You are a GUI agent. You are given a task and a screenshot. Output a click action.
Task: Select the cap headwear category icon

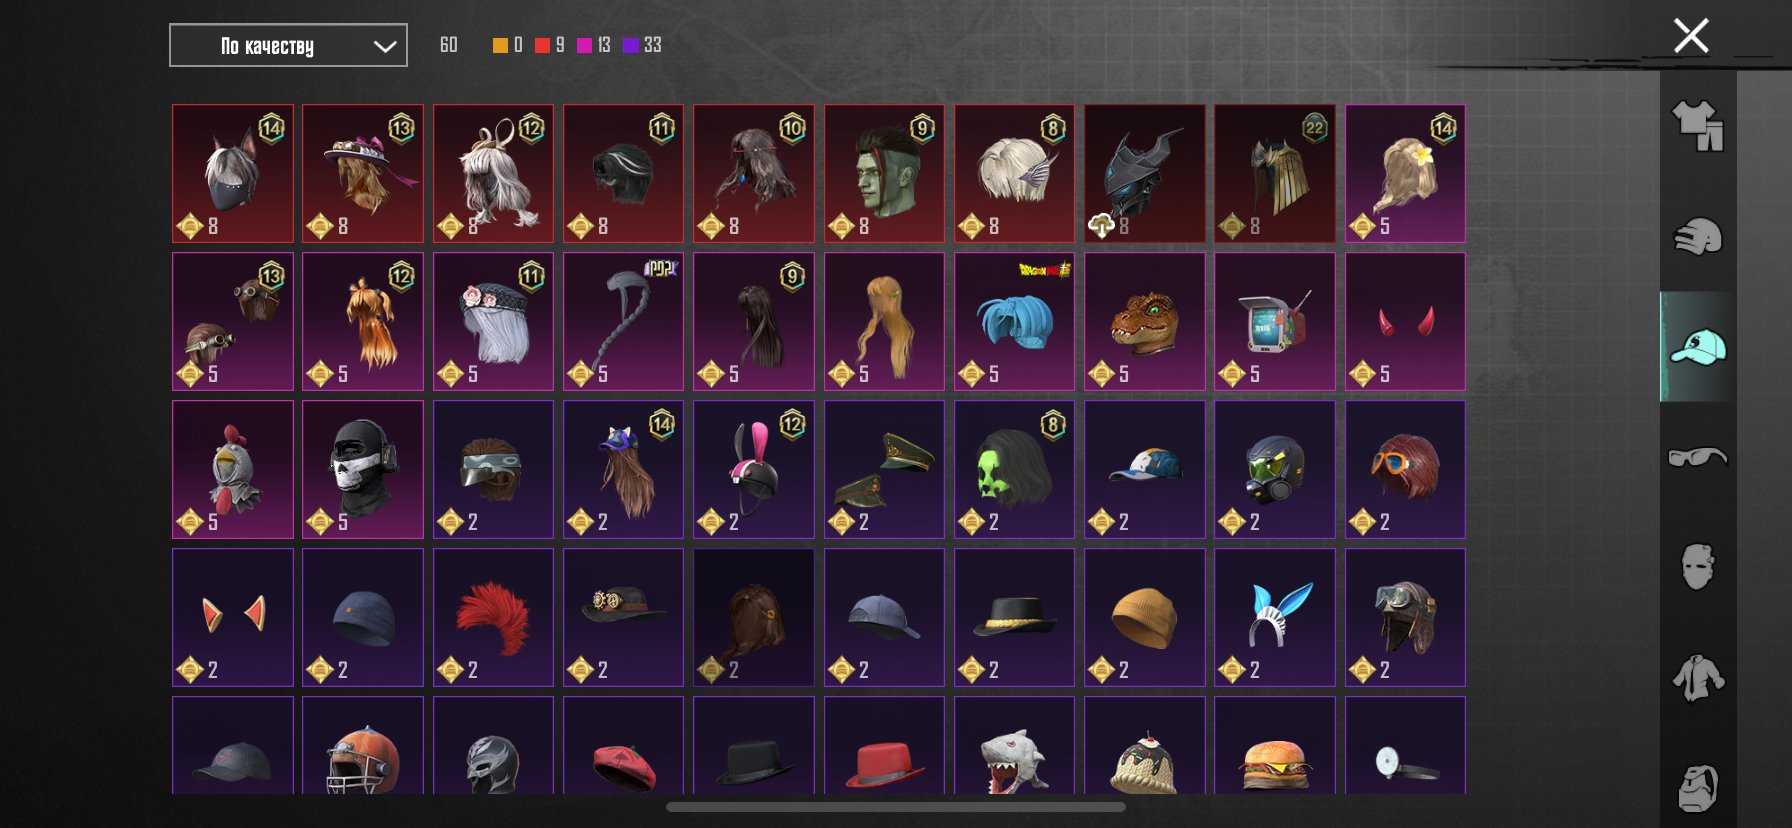pyautogui.click(x=1698, y=347)
